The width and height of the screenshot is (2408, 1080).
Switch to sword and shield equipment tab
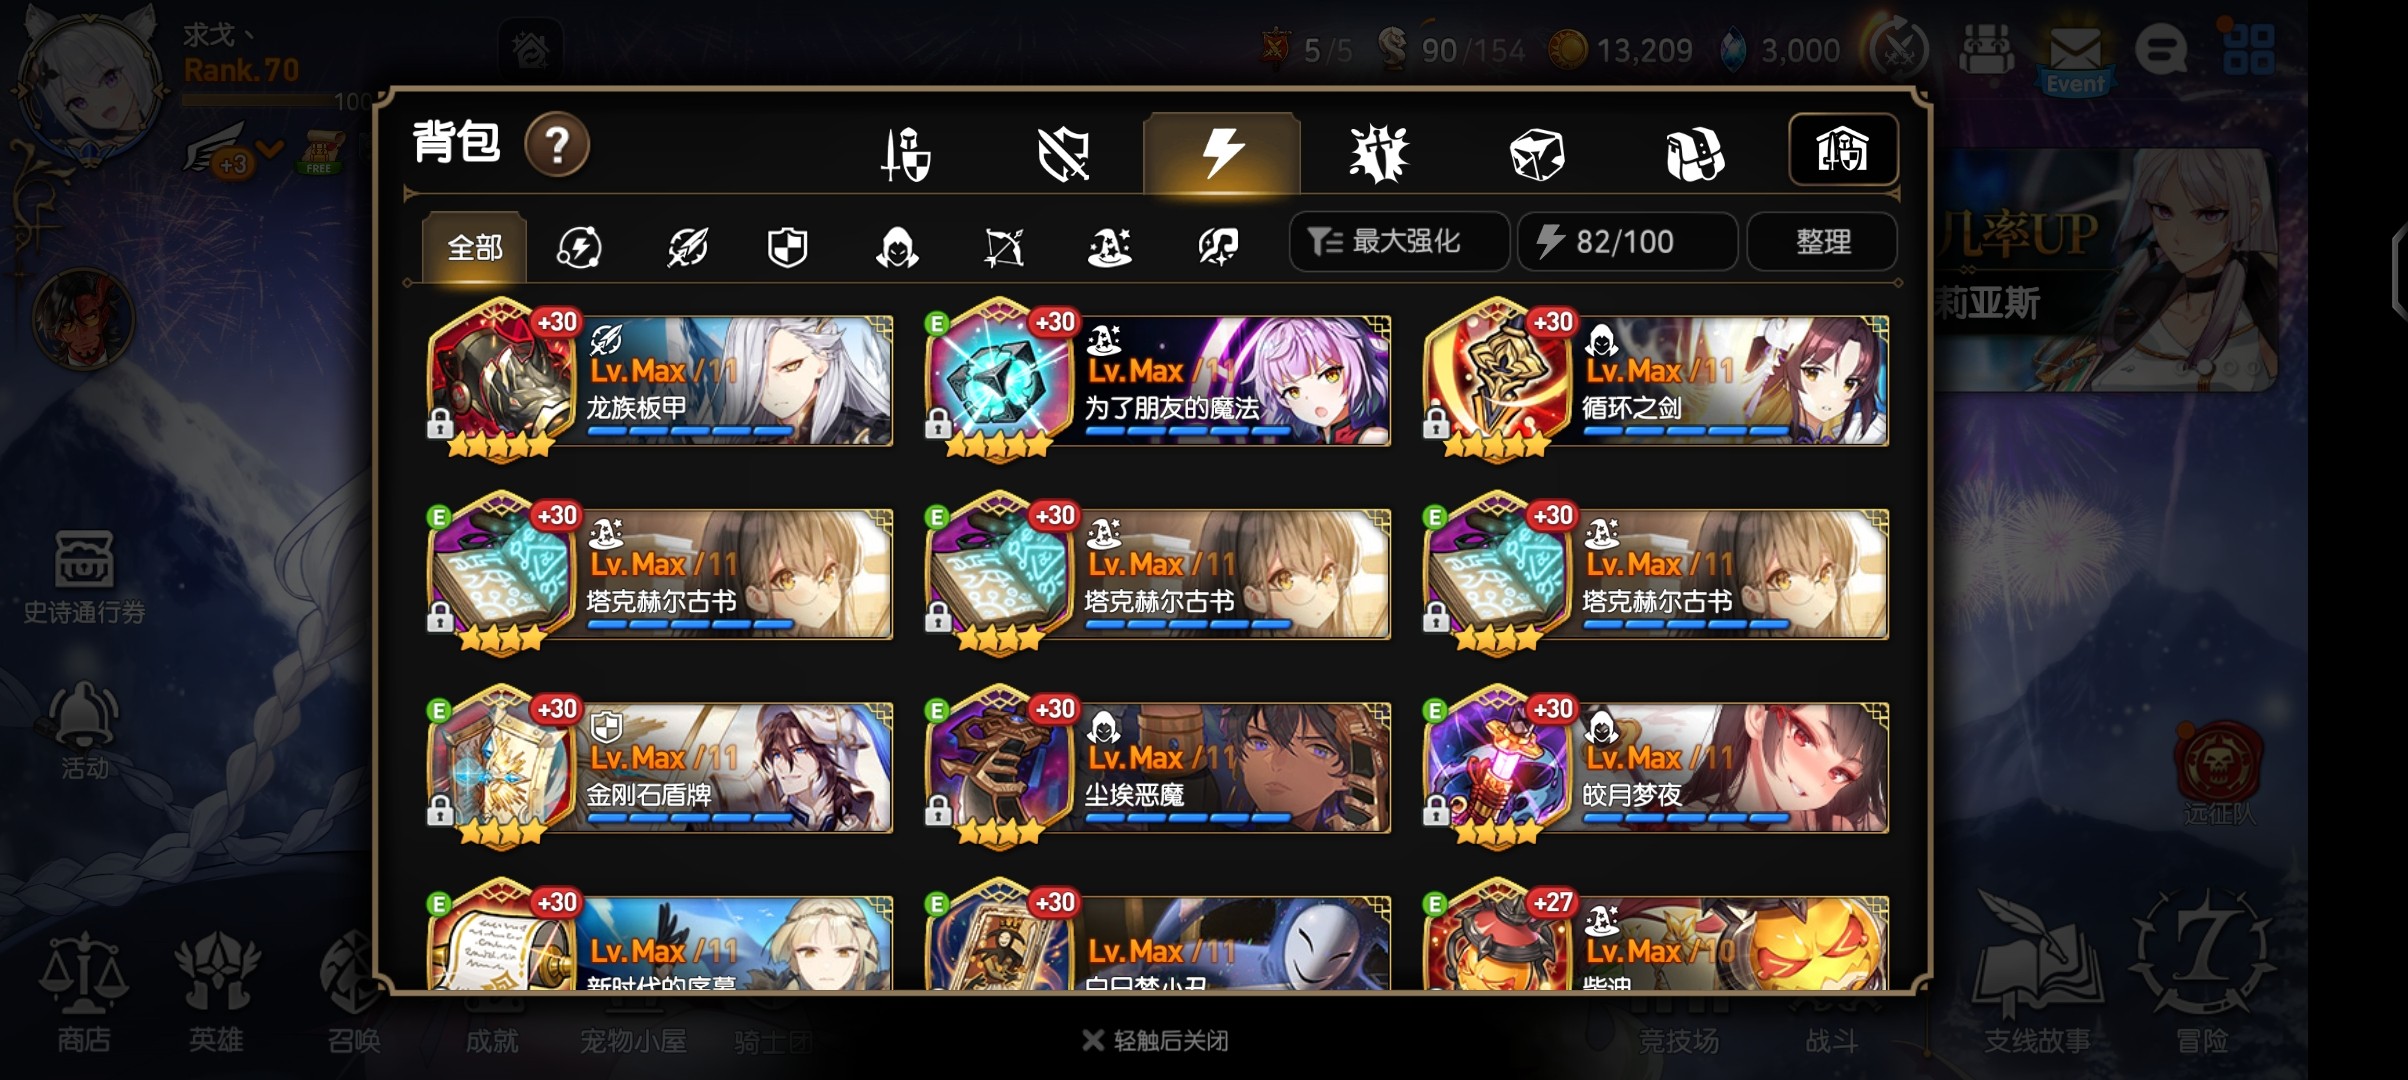pos(906,154)
